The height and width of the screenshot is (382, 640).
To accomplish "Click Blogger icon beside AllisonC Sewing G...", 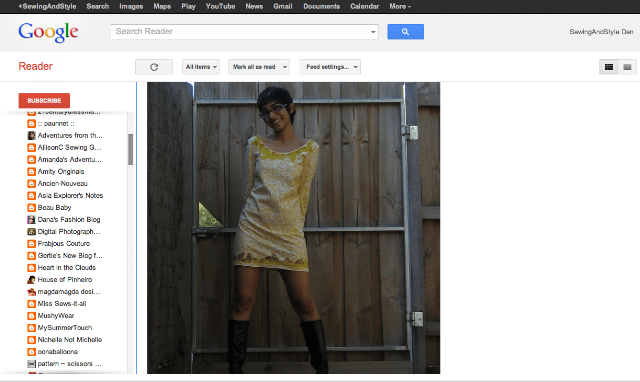I will [x=31, y=148].
